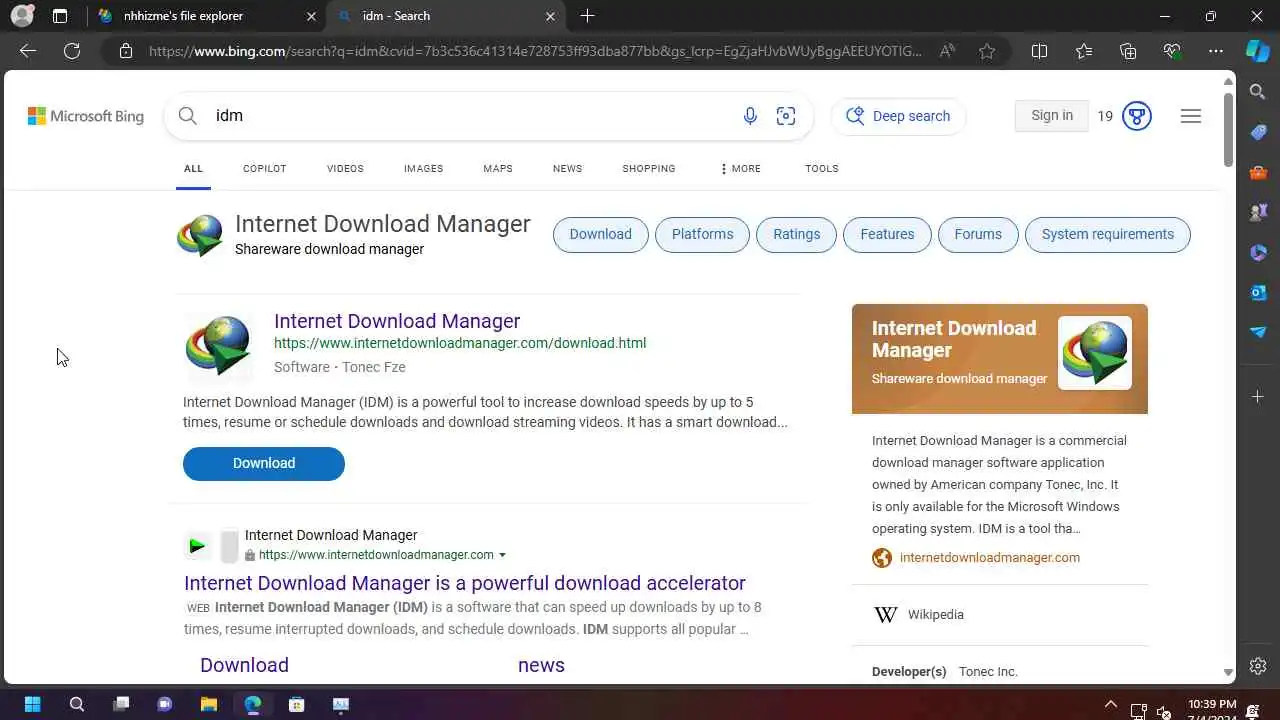Switch to NEWS search tab
Image resolution: width=1280 pixels, height=720 pixels.
point(567,169)
